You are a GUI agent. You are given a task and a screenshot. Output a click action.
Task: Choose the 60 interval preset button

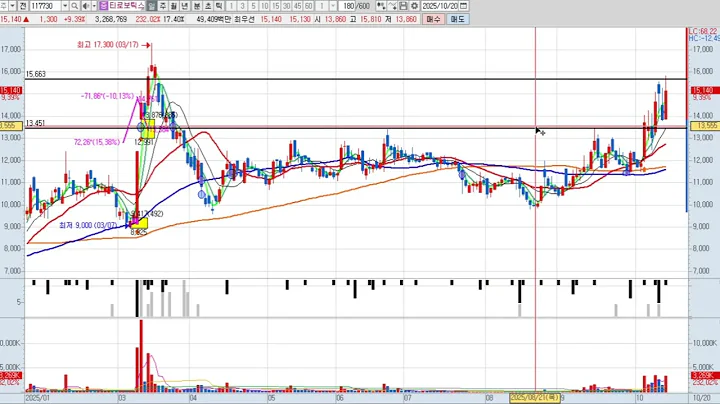(309, 6)
